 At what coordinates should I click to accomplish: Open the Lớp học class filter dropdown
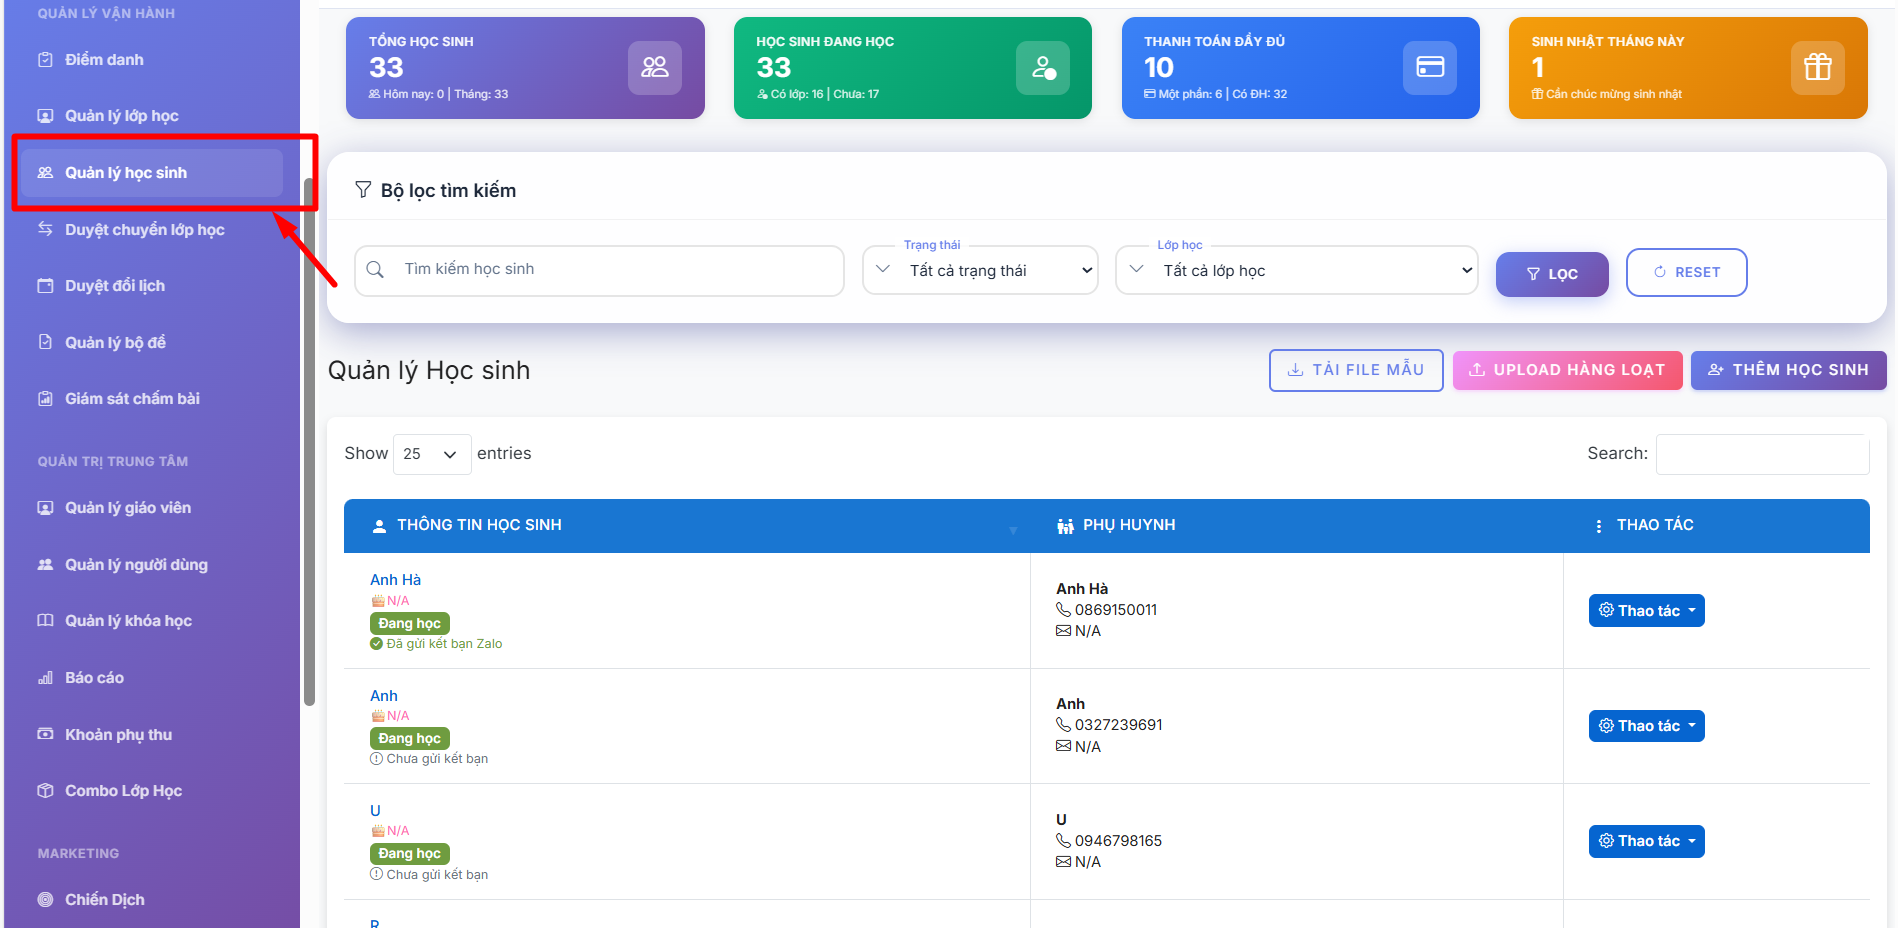coord(1296,271)
